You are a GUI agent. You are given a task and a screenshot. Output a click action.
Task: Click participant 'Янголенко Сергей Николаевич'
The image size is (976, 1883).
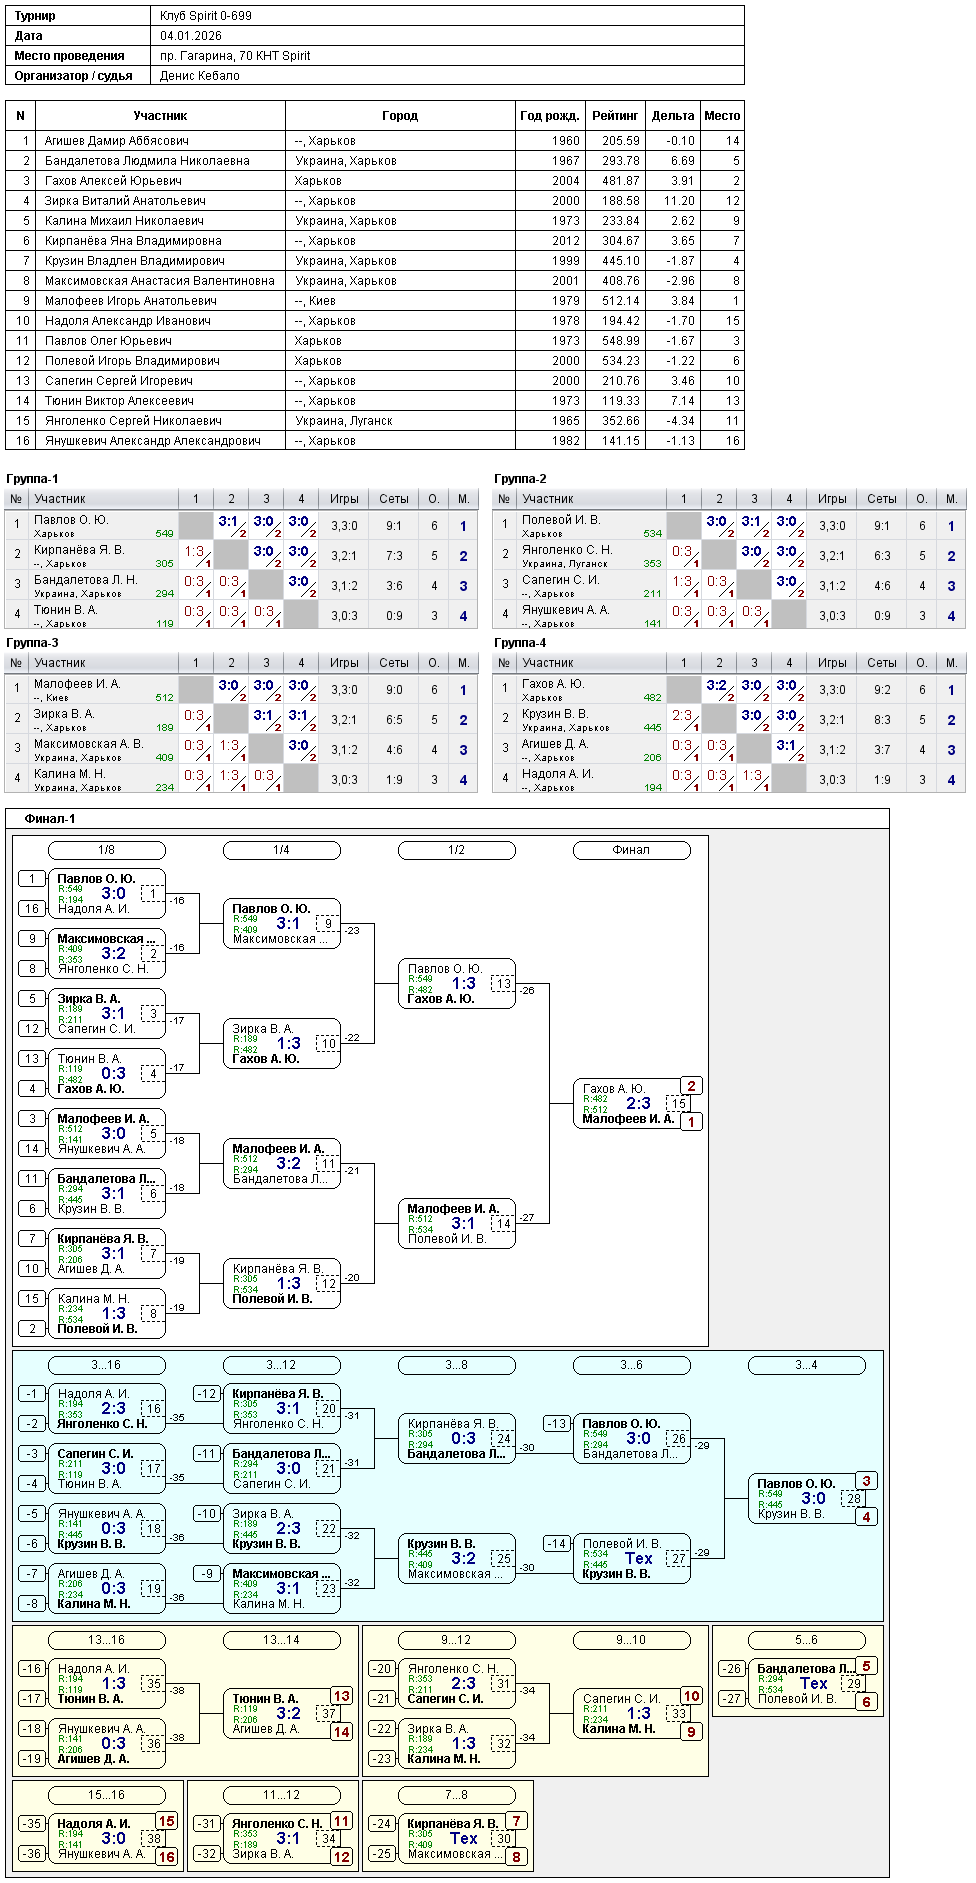click(133, 421)
